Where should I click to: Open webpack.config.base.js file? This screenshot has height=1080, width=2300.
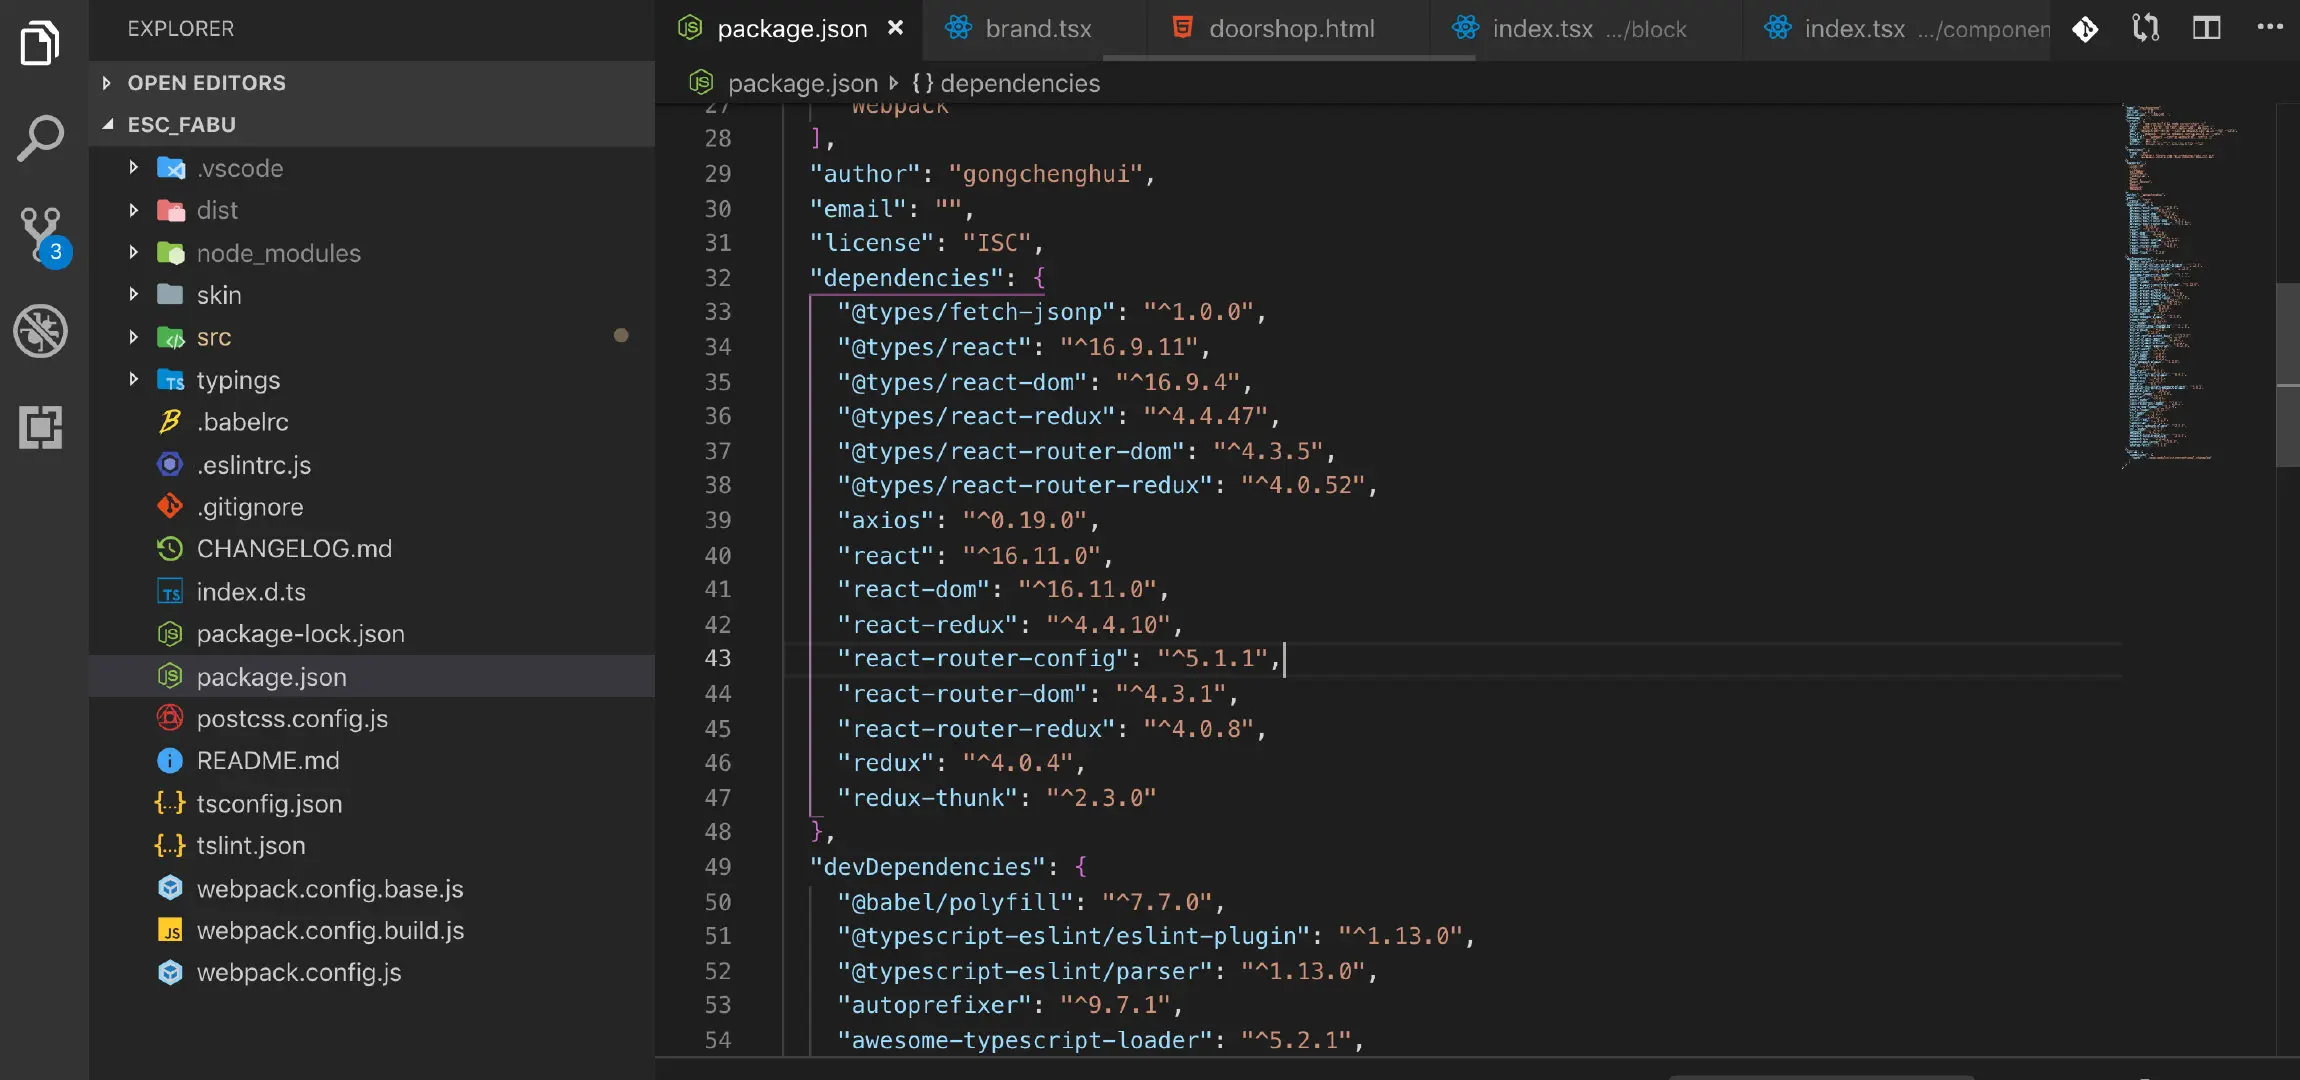click(372, 889)
